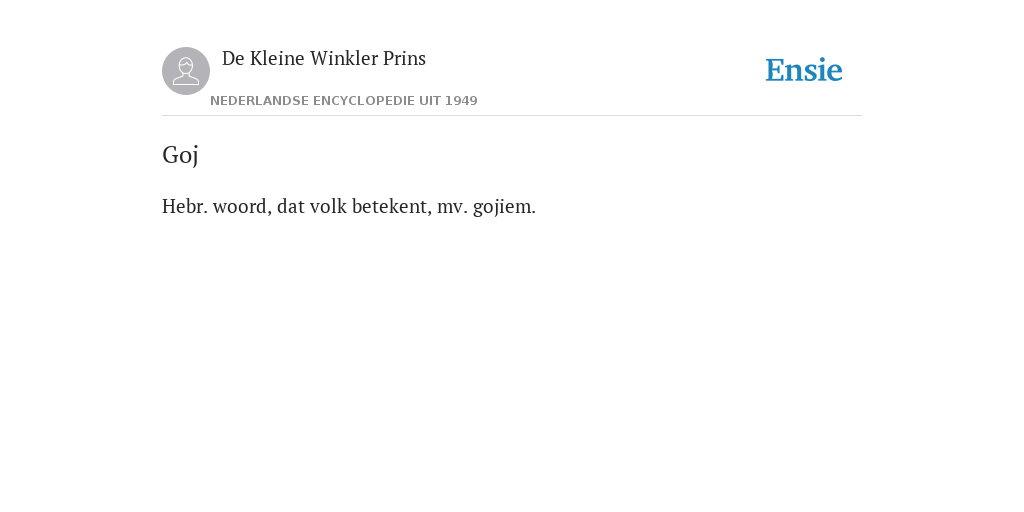This screenshot has width=1024, height=512.
Task: Click the horizontal divider under the header
Action: point(512,116)
